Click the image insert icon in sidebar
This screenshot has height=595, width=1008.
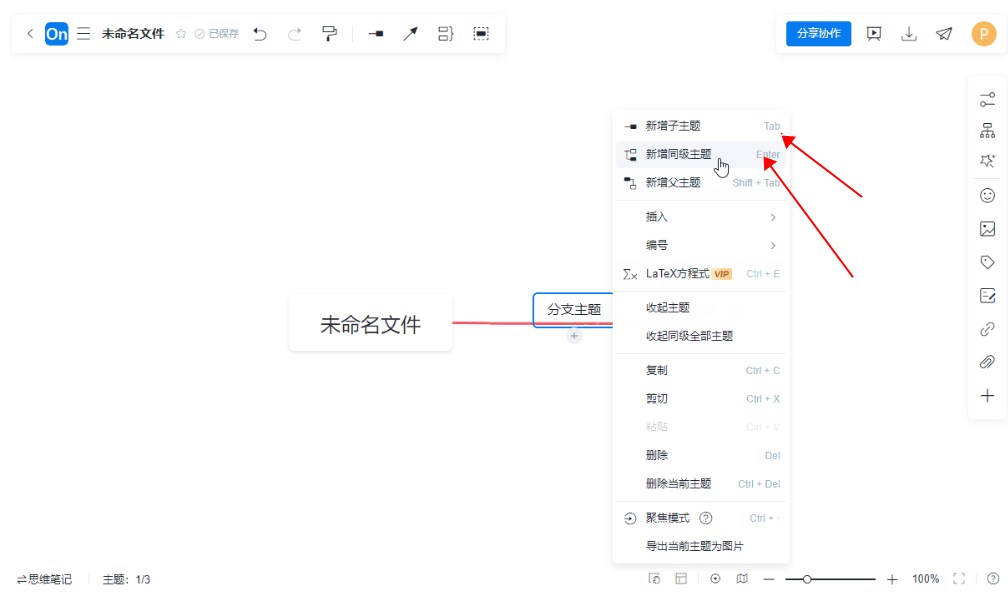[x=987, y=229]
